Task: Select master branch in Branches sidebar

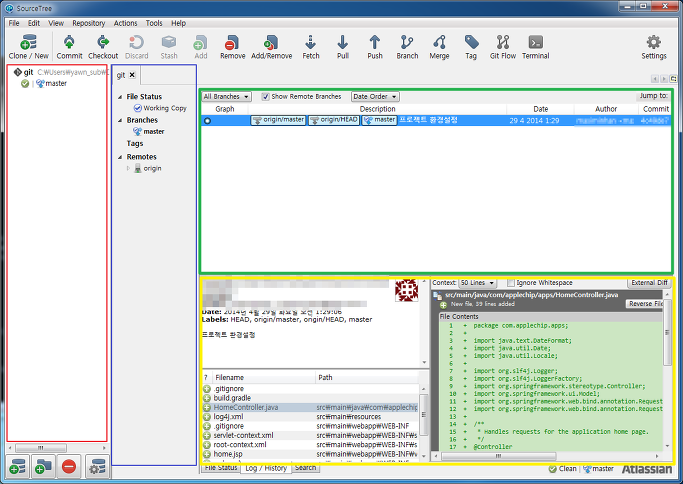Action: pos(149,132)
